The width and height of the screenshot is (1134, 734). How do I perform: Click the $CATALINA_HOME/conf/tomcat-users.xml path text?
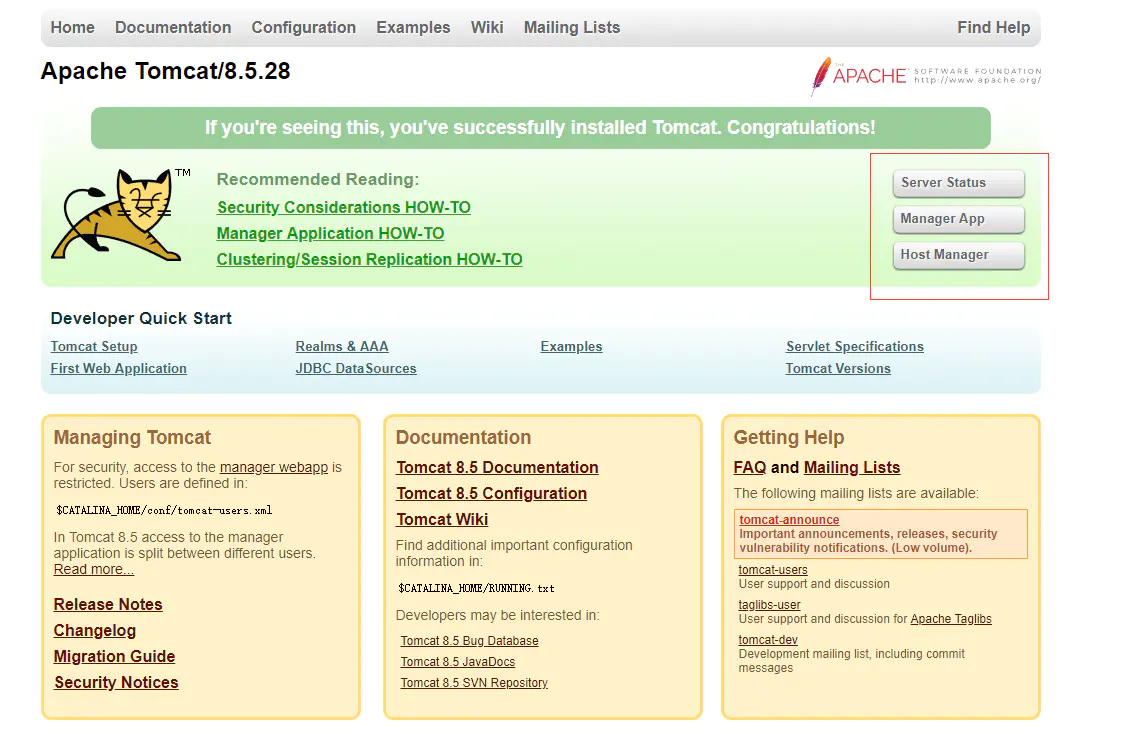[x=164, y=511]
